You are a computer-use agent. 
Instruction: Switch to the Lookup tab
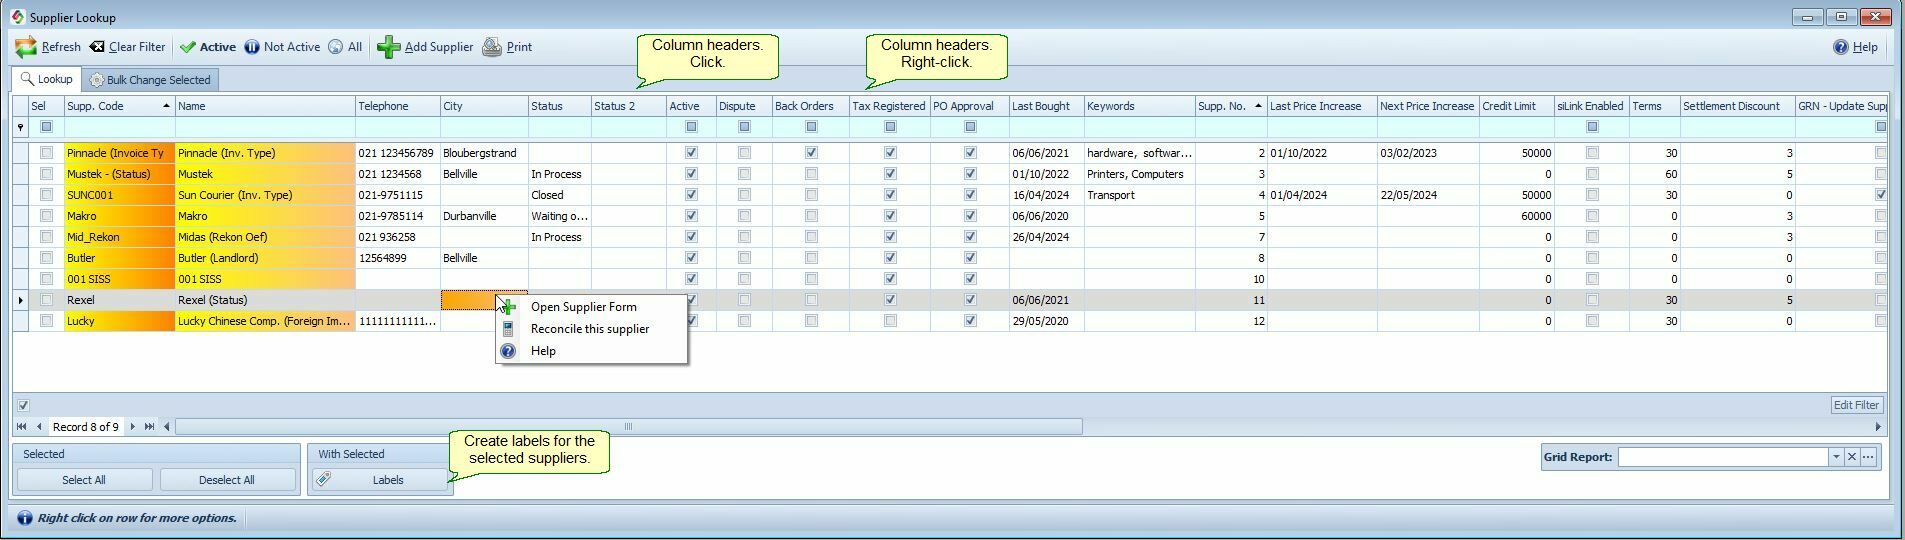(x=47, y=79)
